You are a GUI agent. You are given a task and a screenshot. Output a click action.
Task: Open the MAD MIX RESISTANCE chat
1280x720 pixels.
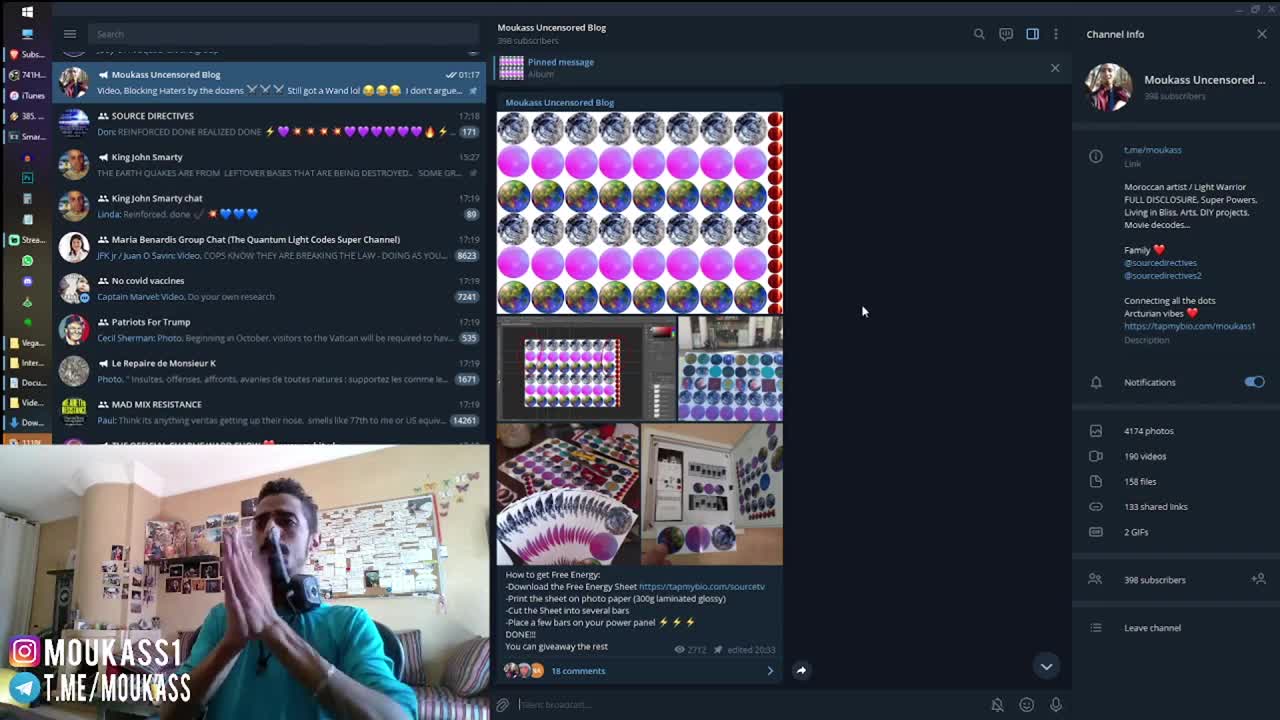(270, 411)
